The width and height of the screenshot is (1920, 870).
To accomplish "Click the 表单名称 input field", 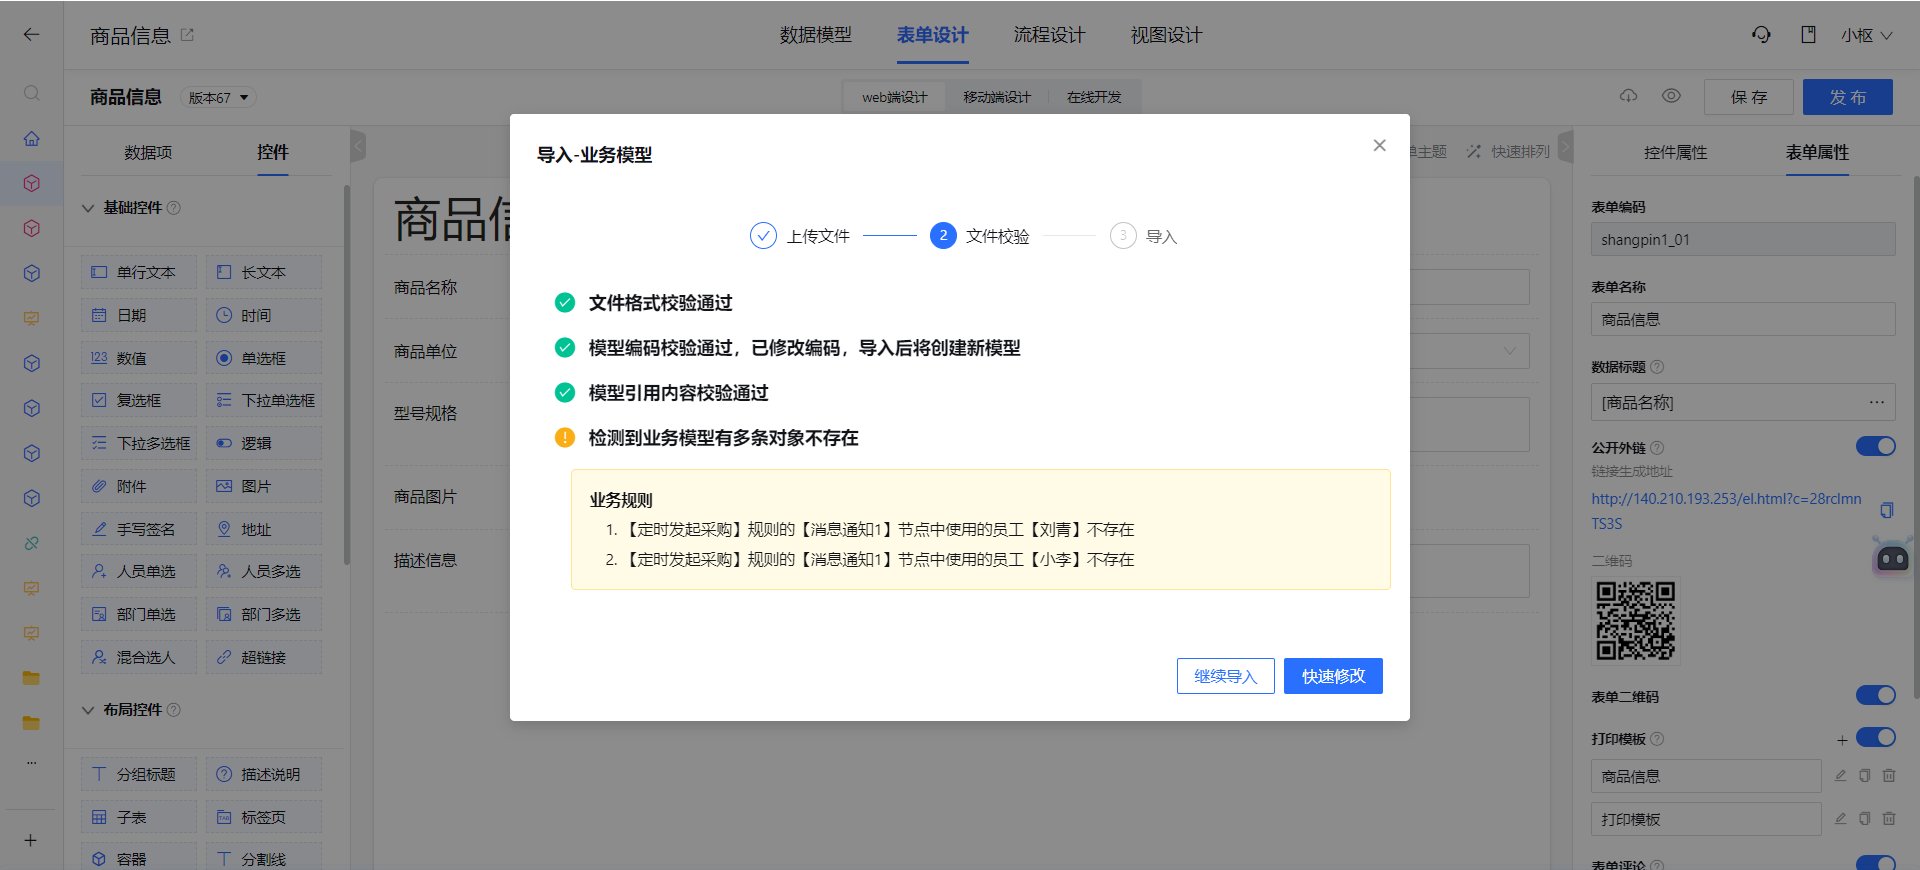I will (1743, 319).
